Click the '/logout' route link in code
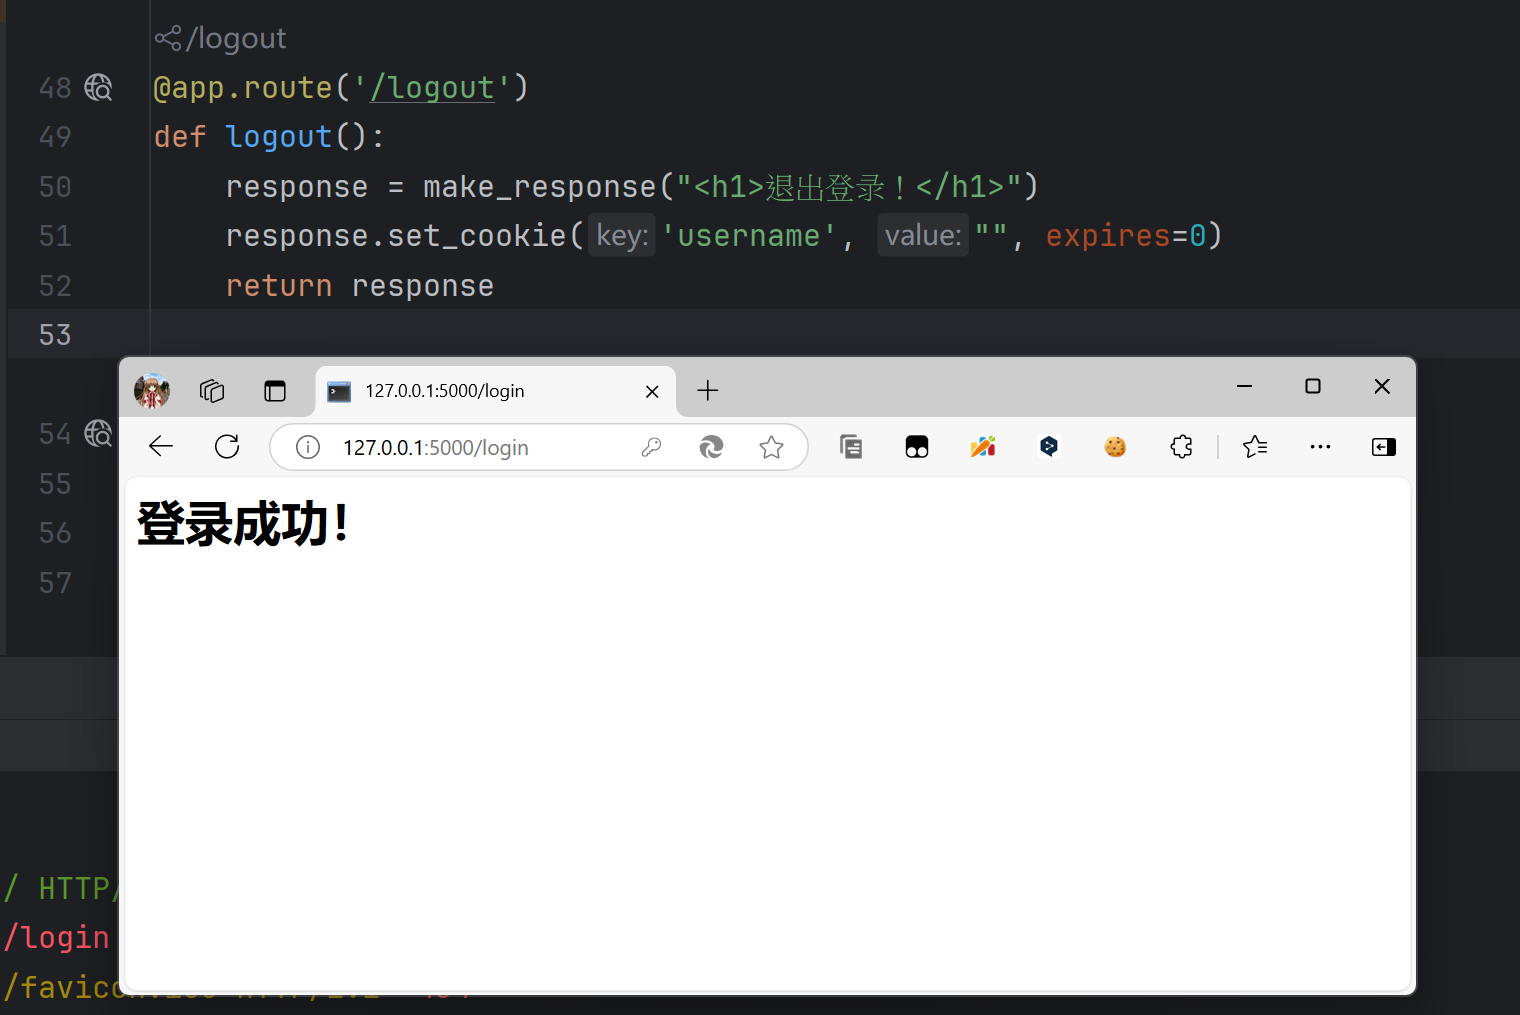The width and height of the screenshot is (1520, 1015). click(433, 88)
